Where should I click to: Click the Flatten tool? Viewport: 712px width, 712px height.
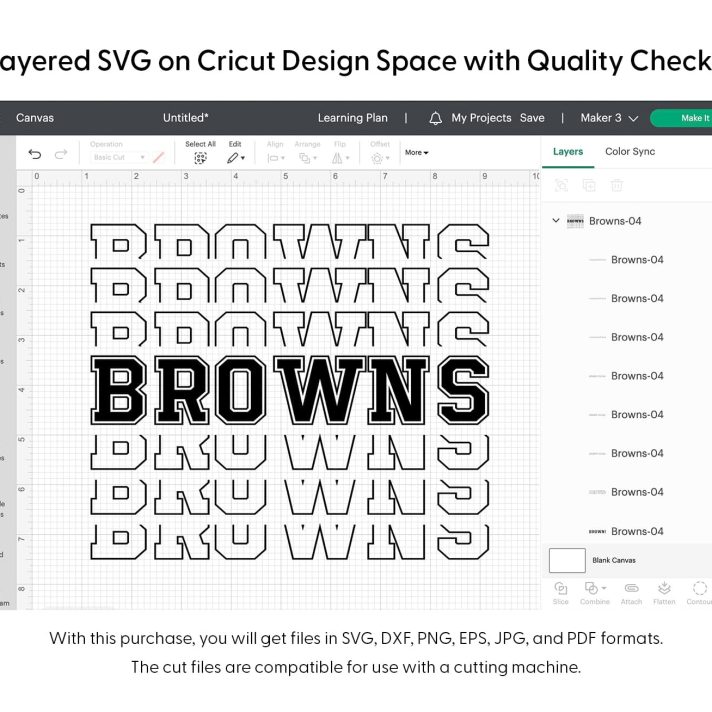664,593
